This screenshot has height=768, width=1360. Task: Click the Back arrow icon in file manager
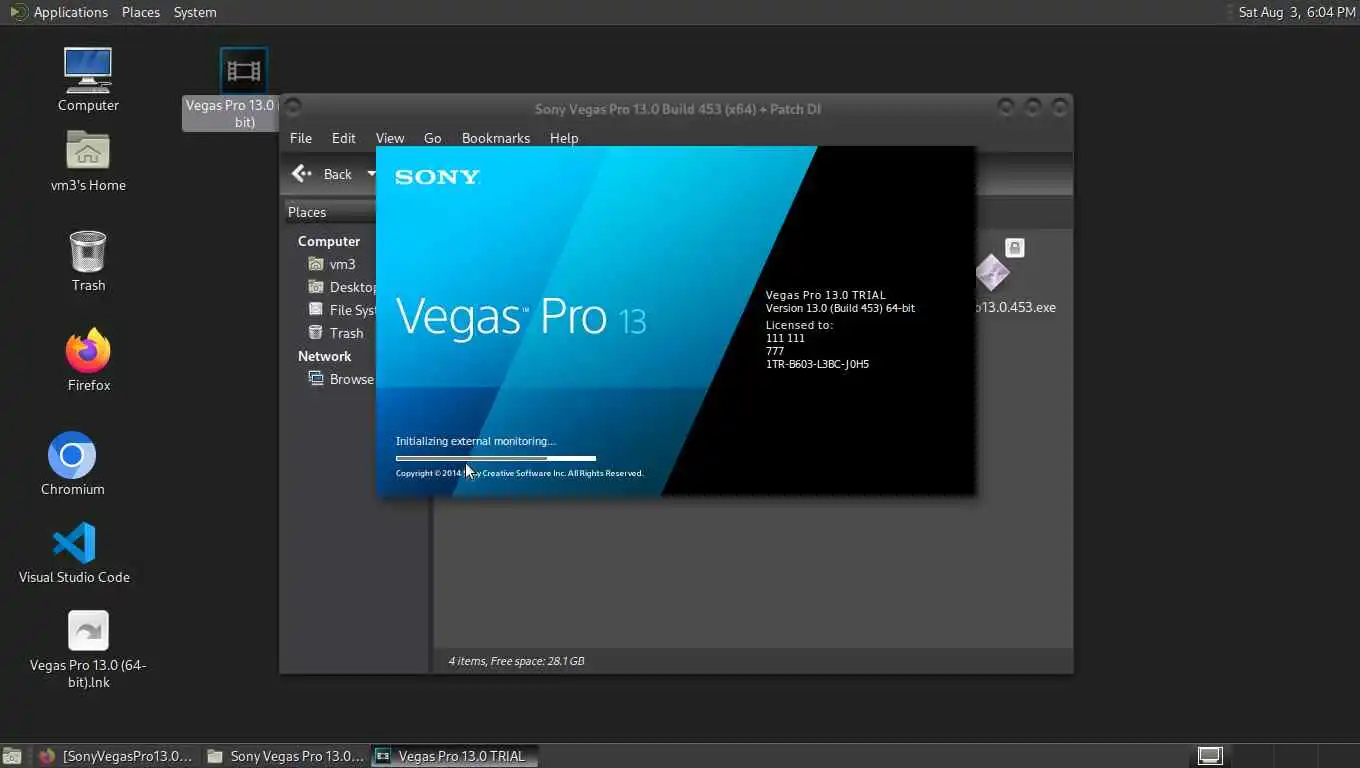coord(302,174)
